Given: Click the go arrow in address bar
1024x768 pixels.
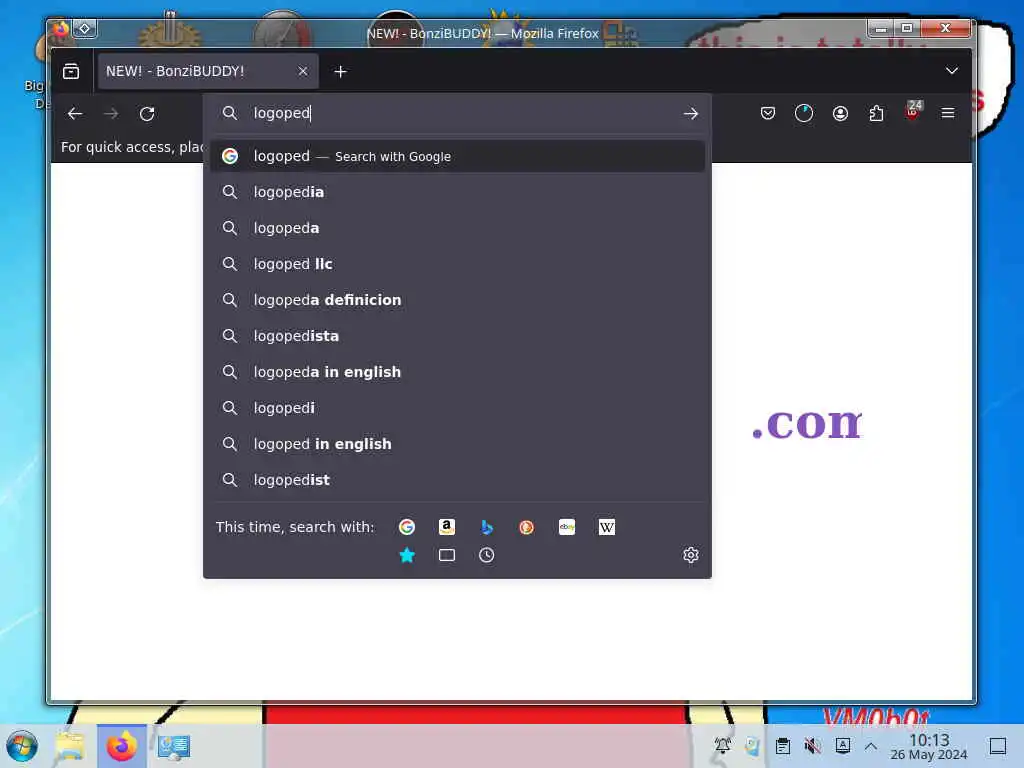Looking at the screenshot, I should point(690,114).
